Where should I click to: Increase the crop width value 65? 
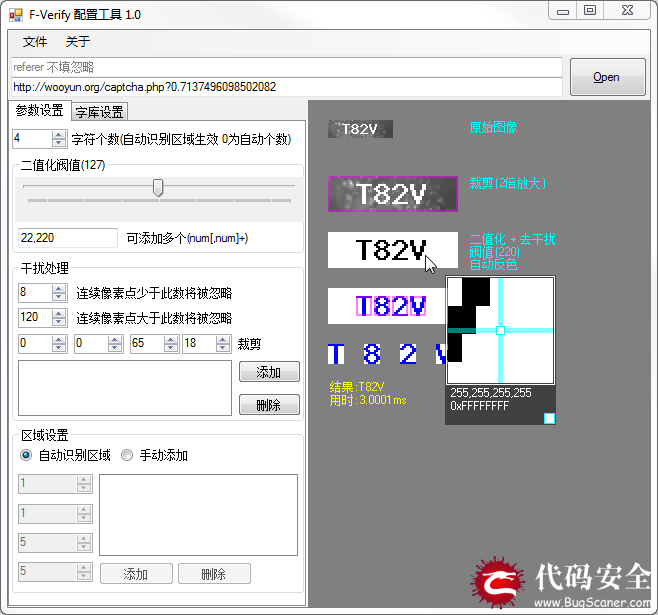pyautogui.click(x=171, y=339)
